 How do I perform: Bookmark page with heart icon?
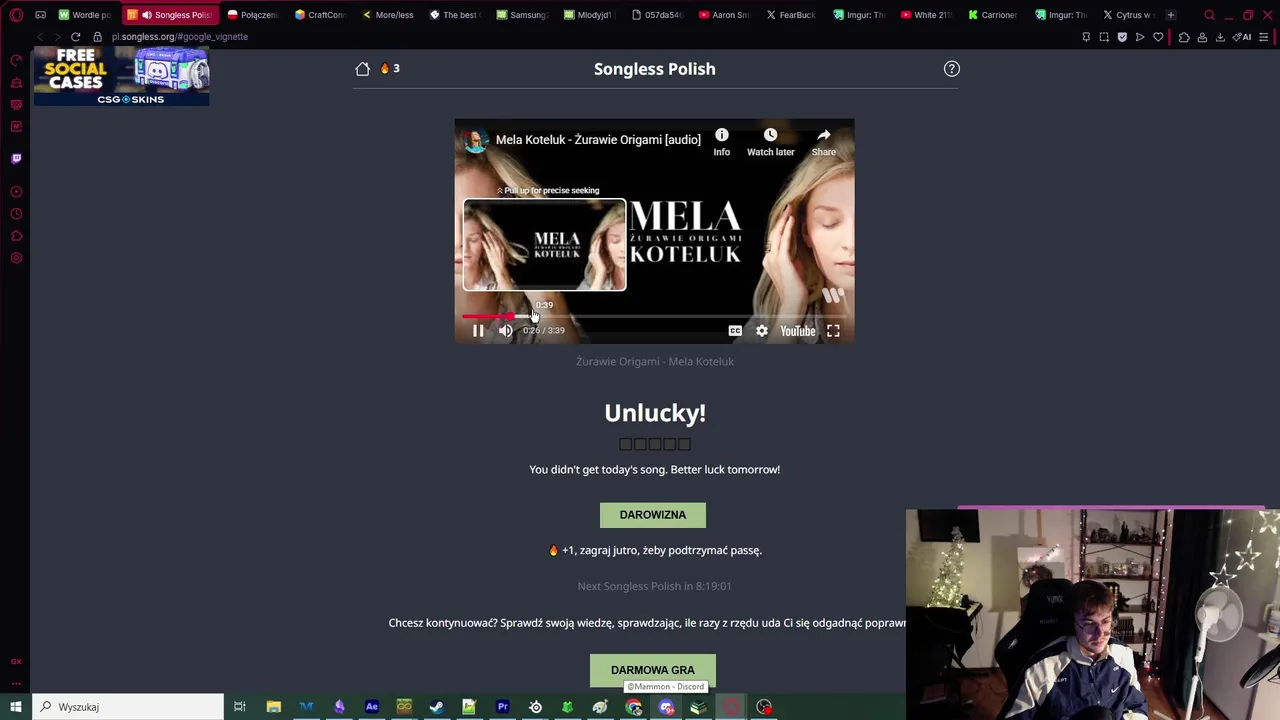1158,37
